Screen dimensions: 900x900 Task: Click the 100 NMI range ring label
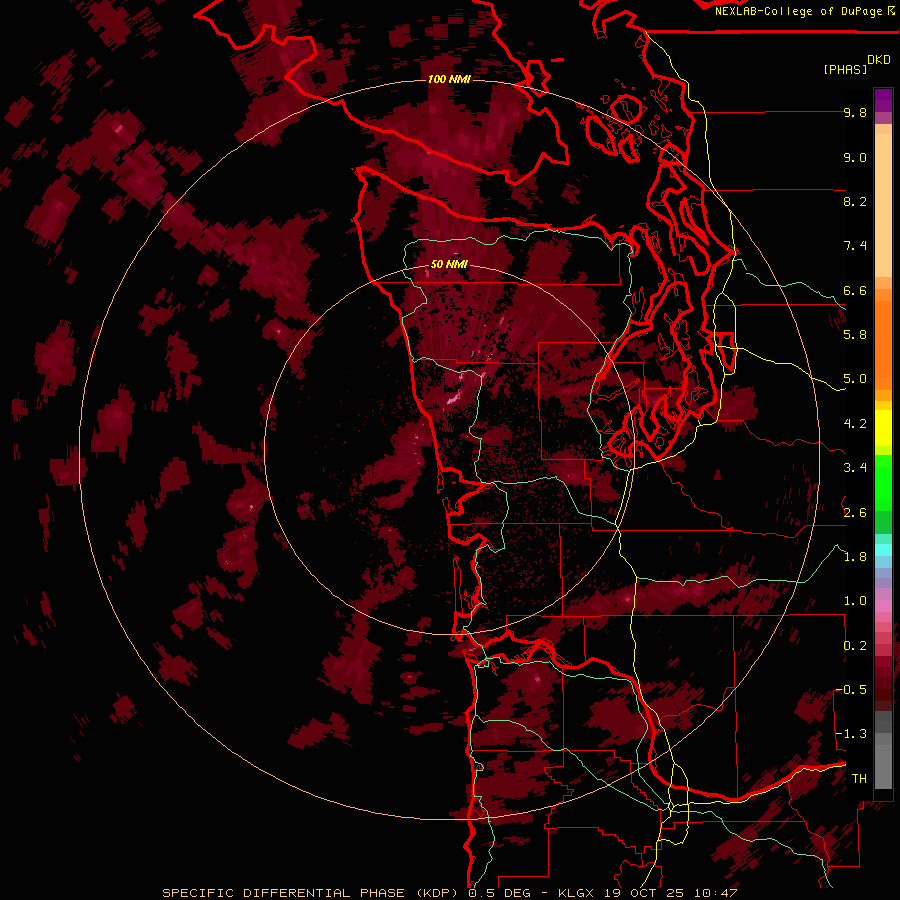[x=449, y=79]
